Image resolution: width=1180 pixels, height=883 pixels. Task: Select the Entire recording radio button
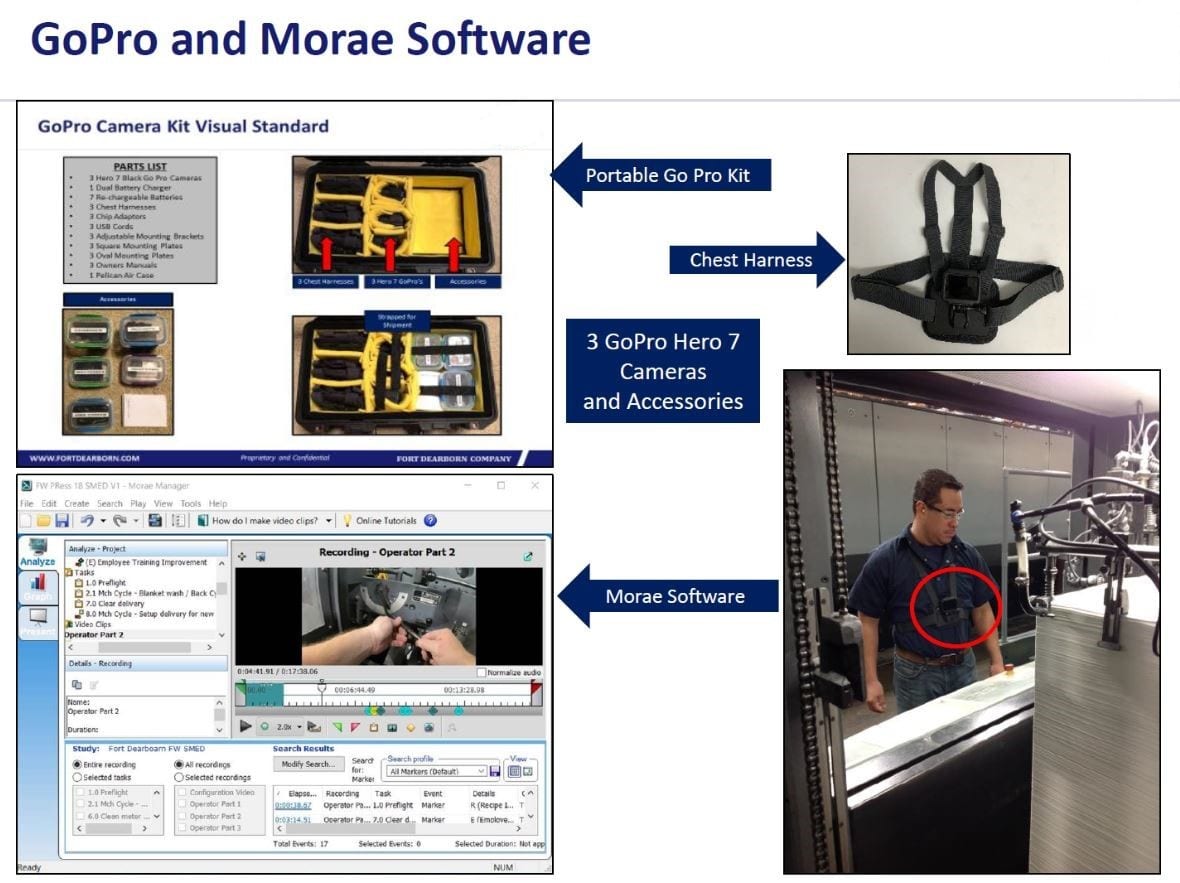[77, 764]
